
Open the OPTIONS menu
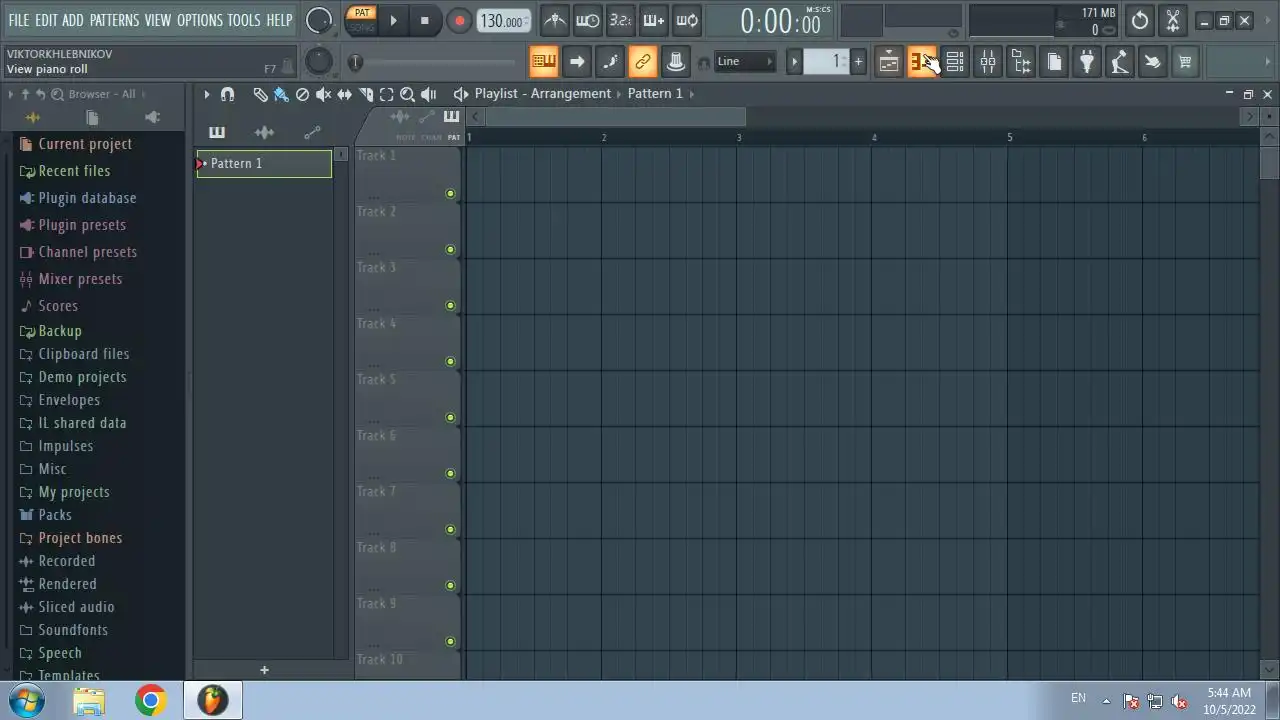click(x=200, y=20)
